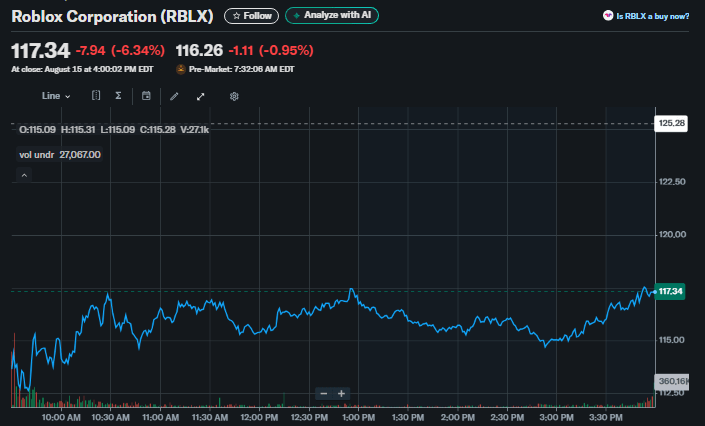Click the sparkle icon on Analyze with AI

coord(296,15)
